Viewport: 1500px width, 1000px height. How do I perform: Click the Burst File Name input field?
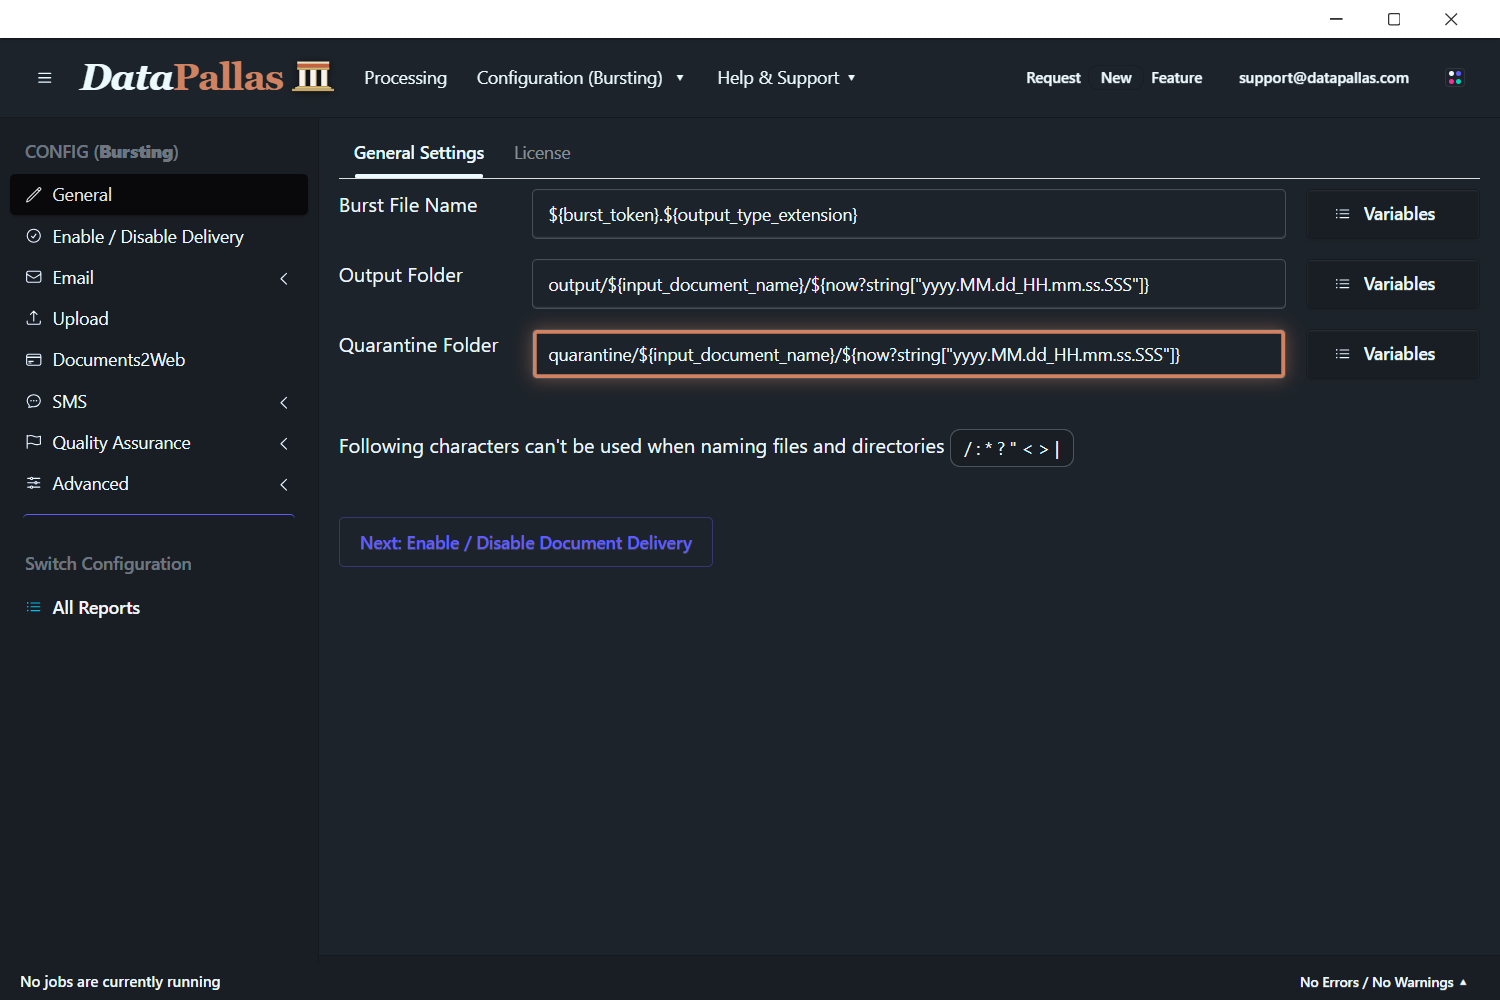point(909,214)
